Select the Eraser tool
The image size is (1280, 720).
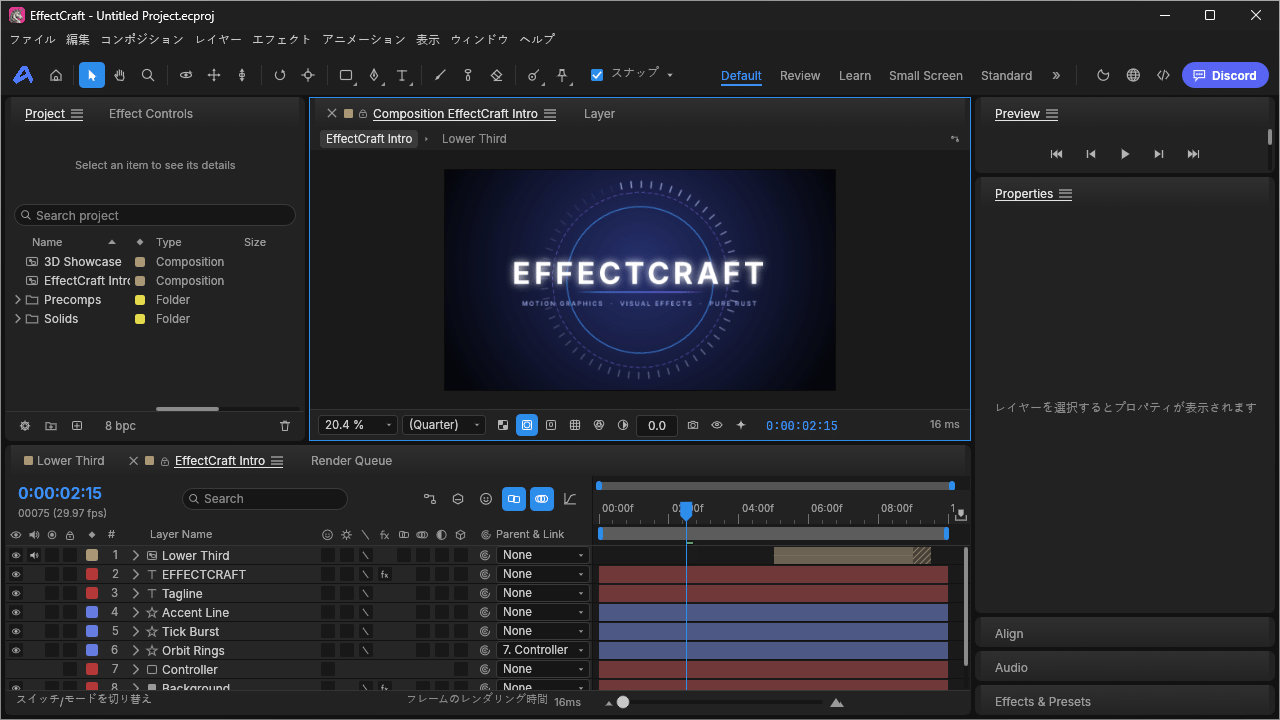496,75
